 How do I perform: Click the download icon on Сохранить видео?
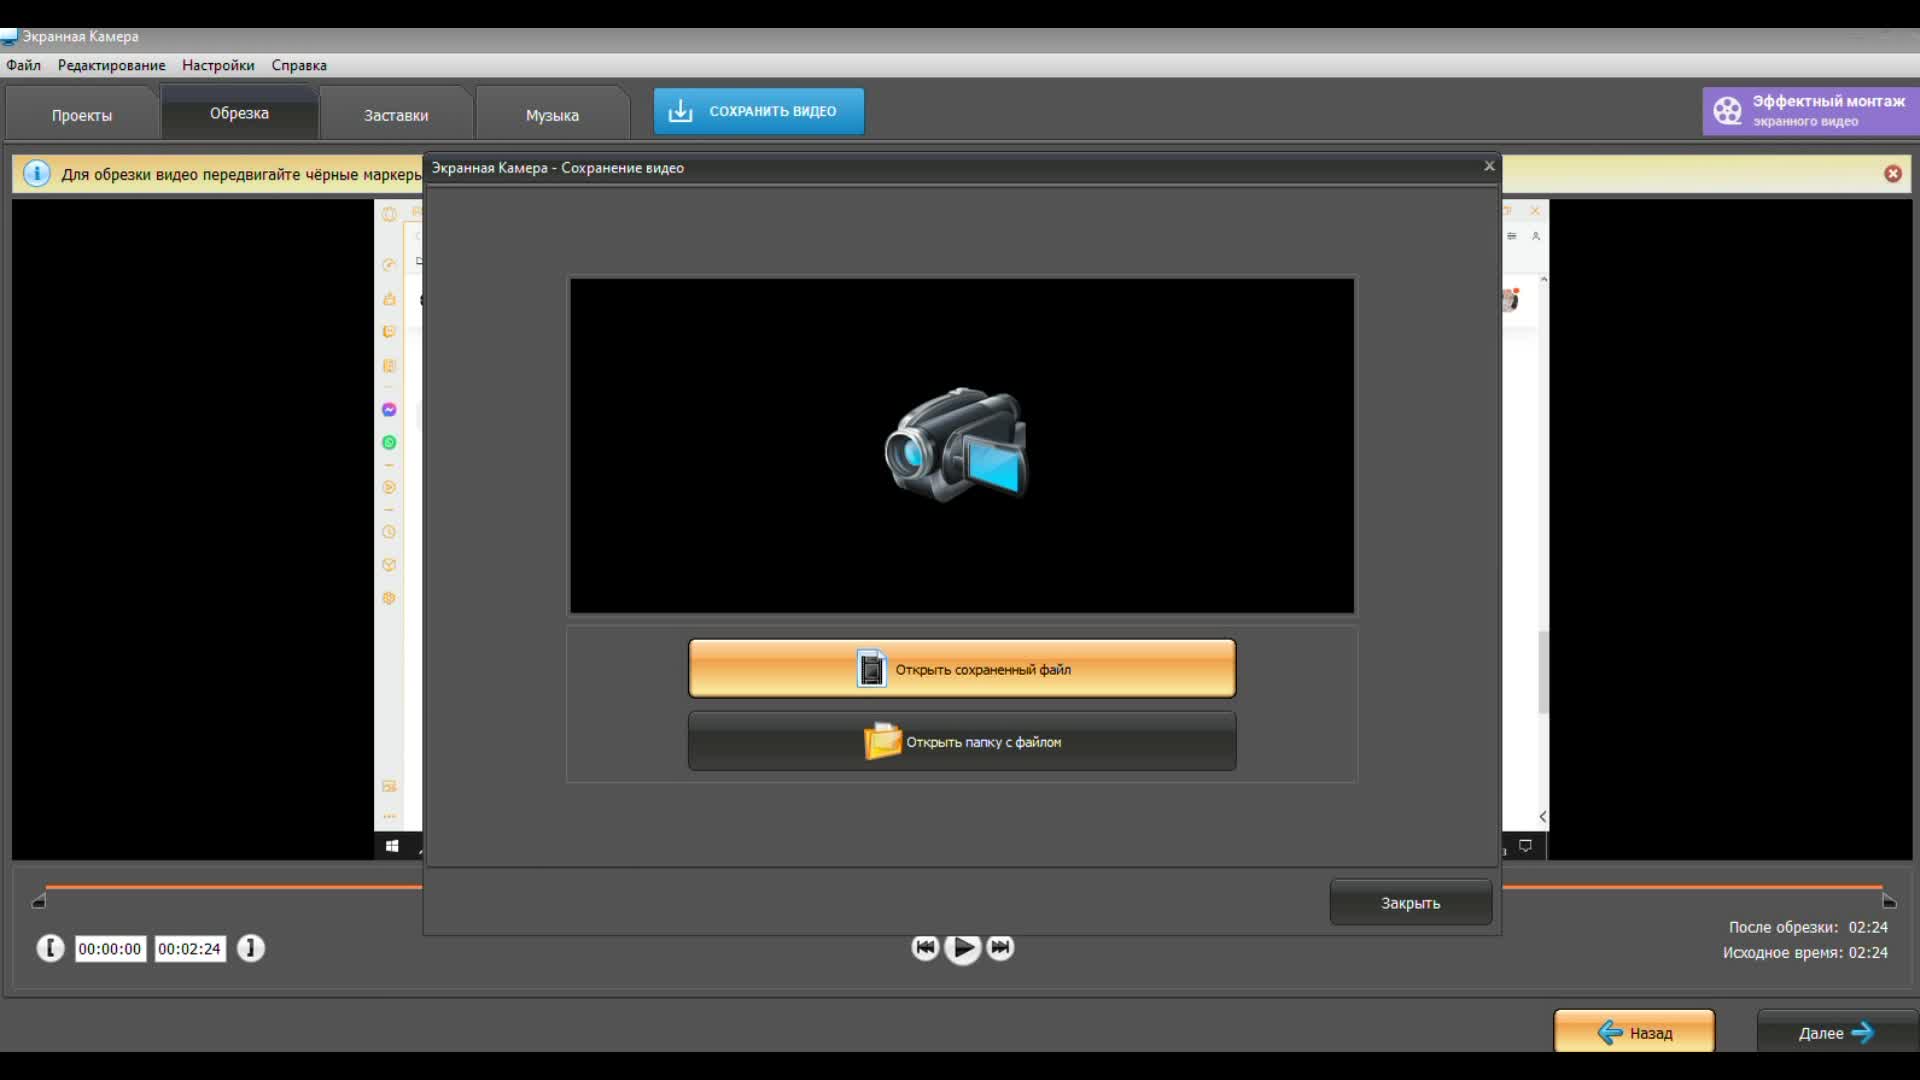681,111
